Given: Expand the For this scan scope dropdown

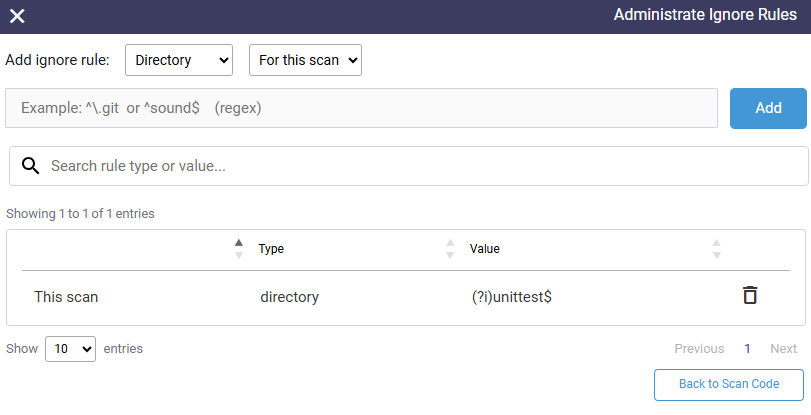Looking at the screenshot, I should pyautogui.click(x=305, y=60).
